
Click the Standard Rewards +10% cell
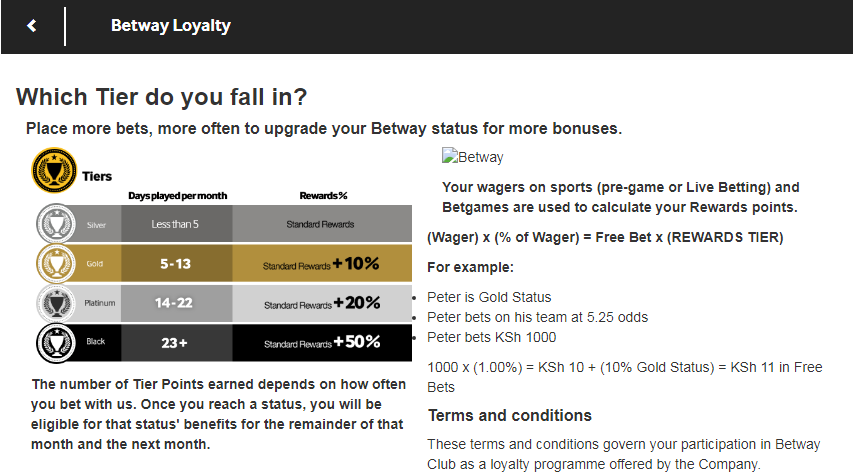click(322, 263)
